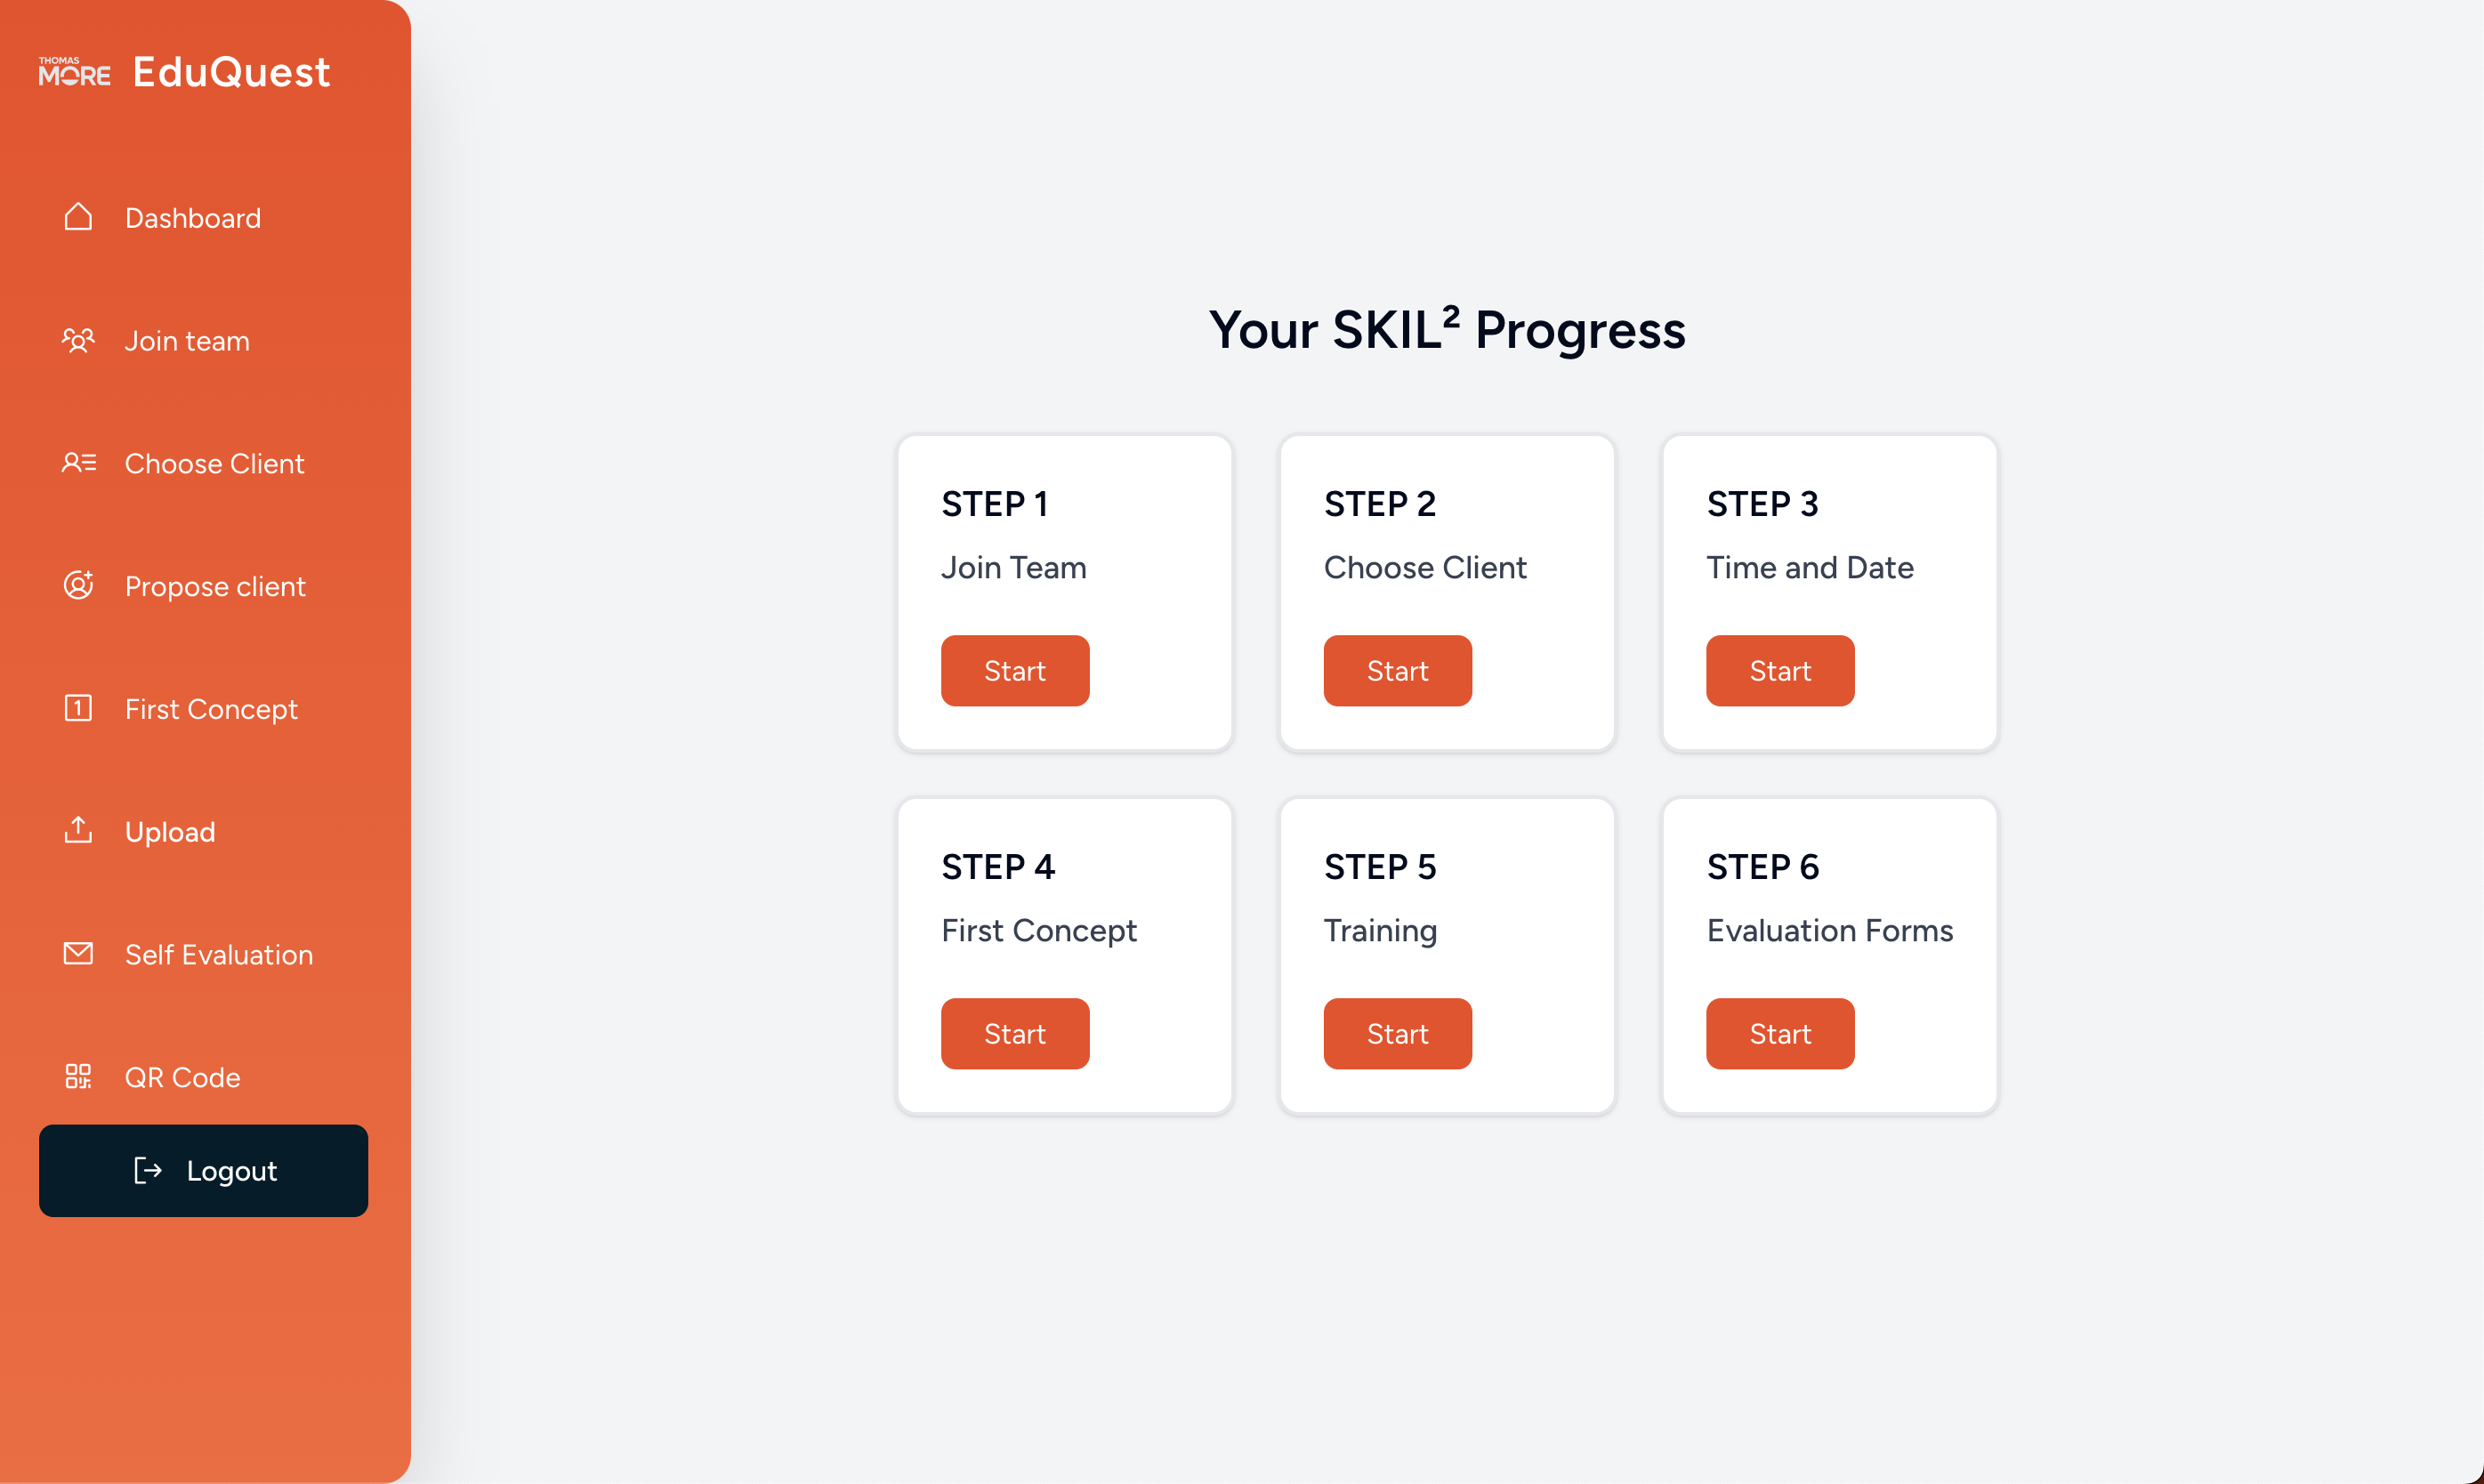This screenshot has width=2484, height=1484.
Task: Click the Dashboard home icon
Action: coord(78,217)
